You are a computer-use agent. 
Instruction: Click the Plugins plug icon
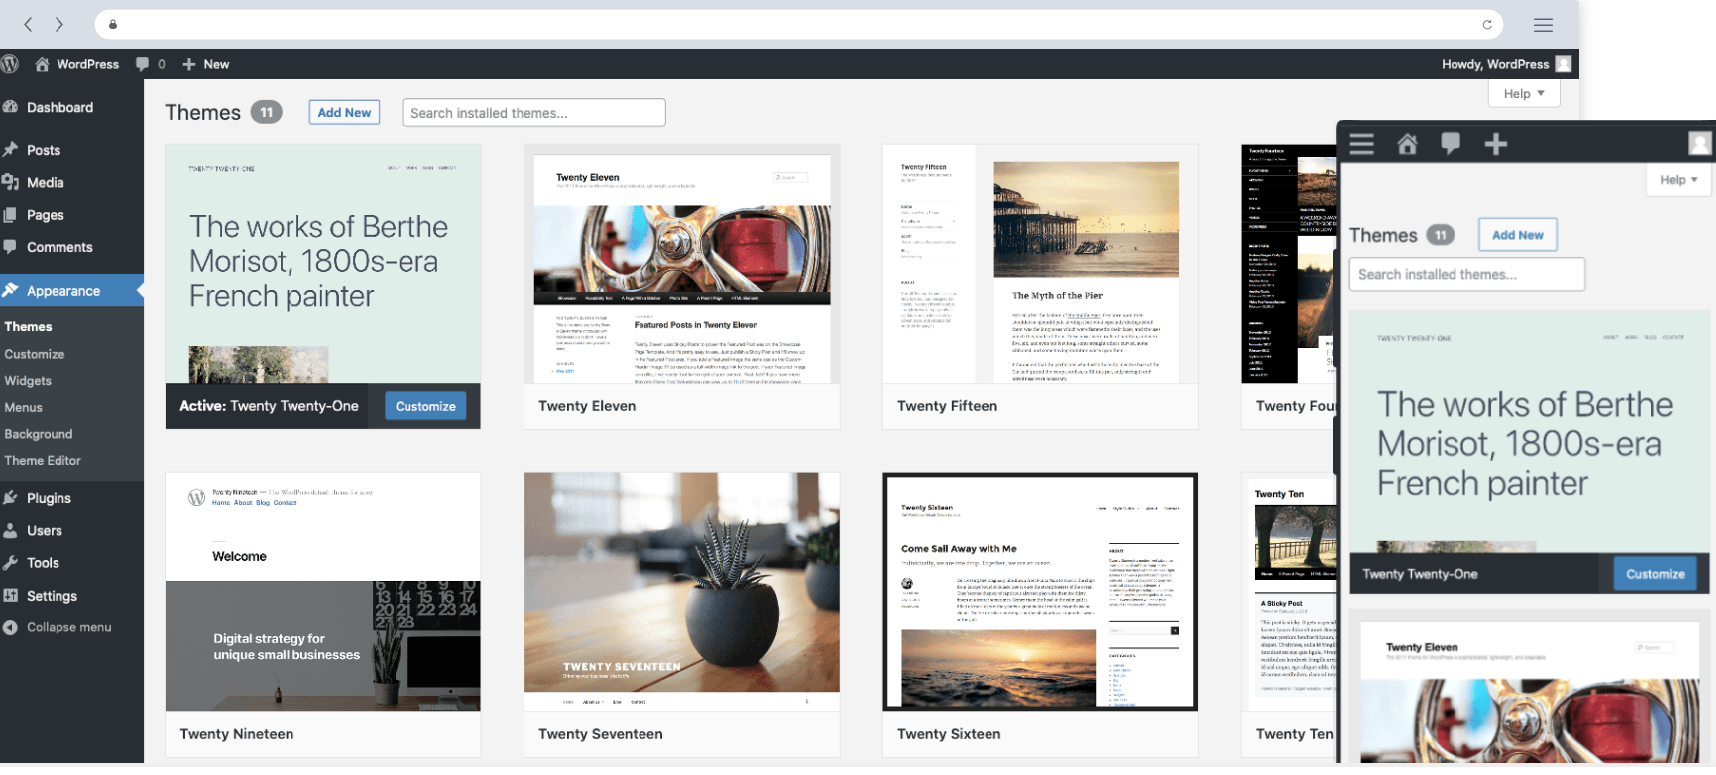10,498
